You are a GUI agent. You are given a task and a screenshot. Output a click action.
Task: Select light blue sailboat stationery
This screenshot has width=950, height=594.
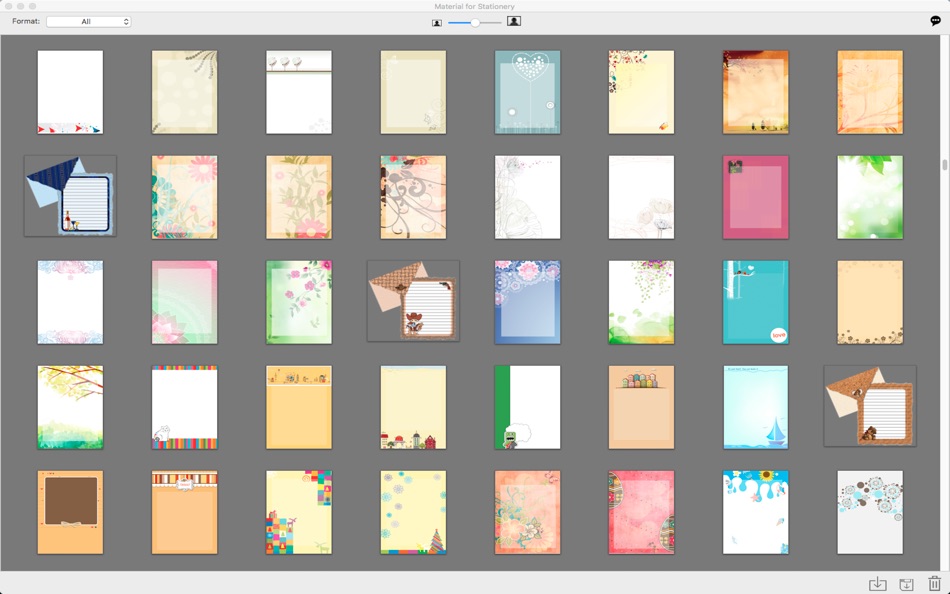click(x=756, y=407)
